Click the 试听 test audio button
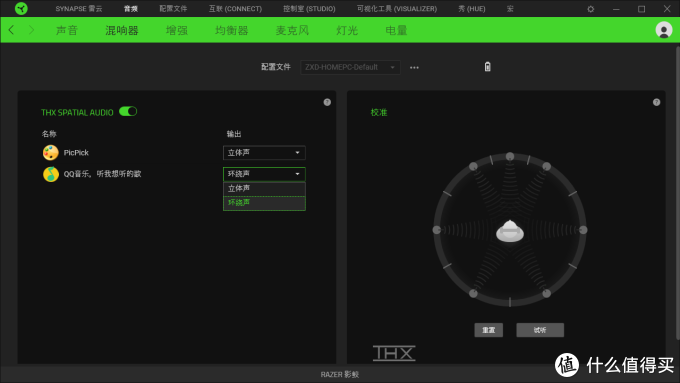Image resolution: width=680 pixels, height=383 pixels. (540, 330)
